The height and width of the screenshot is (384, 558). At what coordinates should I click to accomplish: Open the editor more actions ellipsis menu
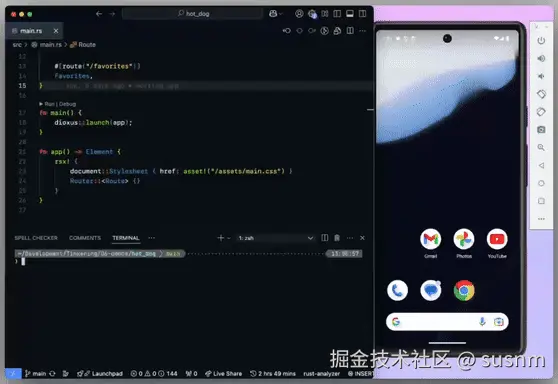[362, 31]
